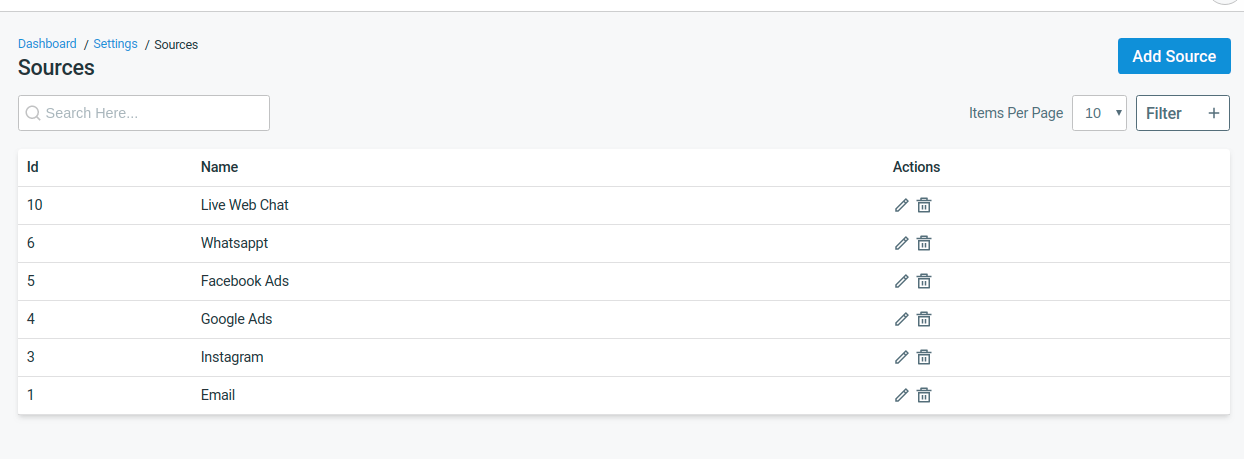Expand the Filter panel

(1182, 113)
